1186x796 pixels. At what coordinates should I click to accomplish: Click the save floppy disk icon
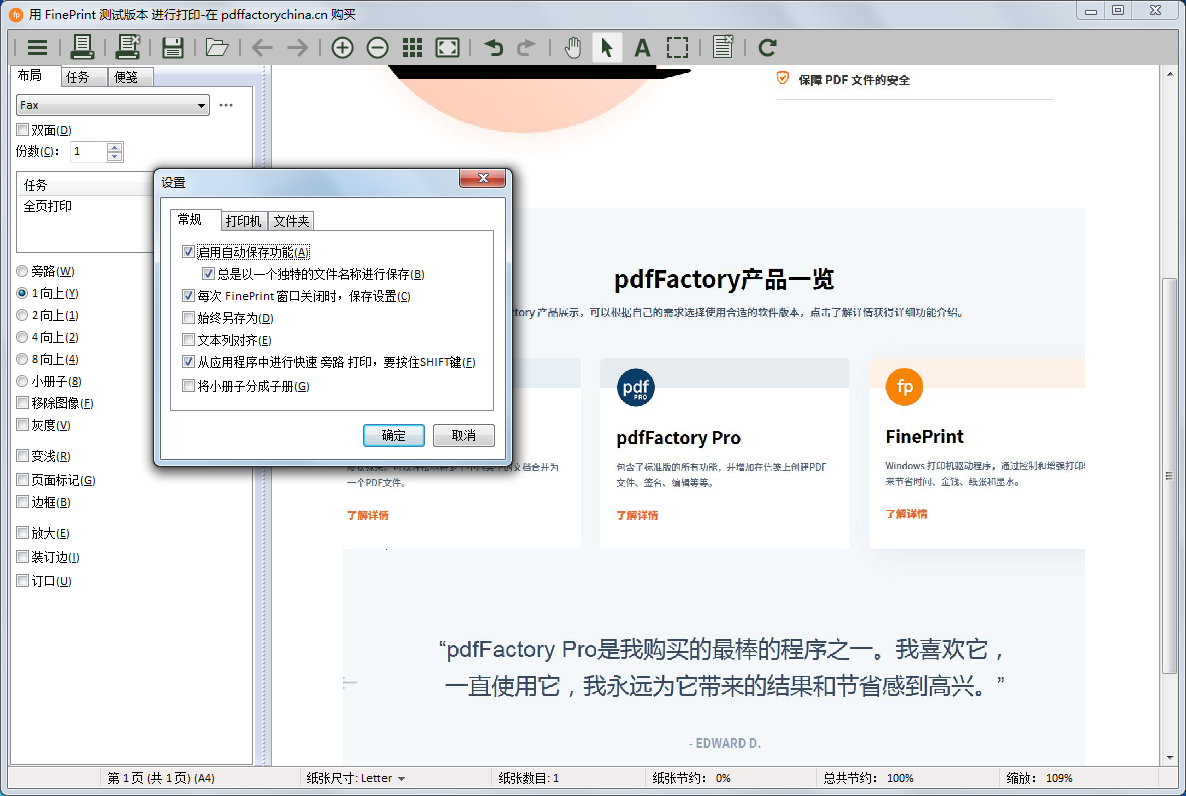pos(173,48)
